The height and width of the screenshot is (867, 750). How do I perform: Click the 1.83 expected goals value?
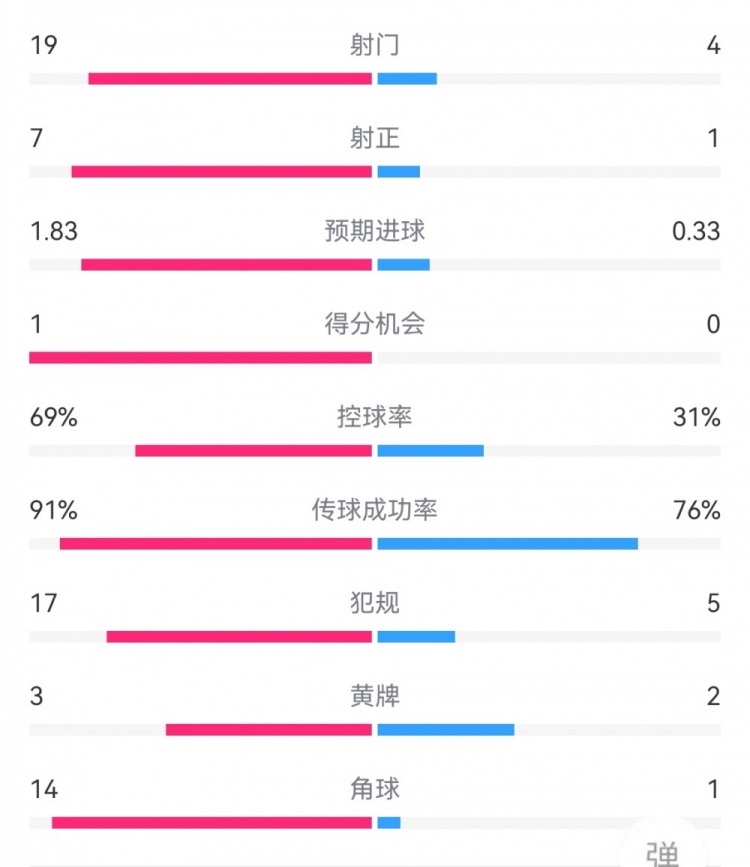coord(54,231)
